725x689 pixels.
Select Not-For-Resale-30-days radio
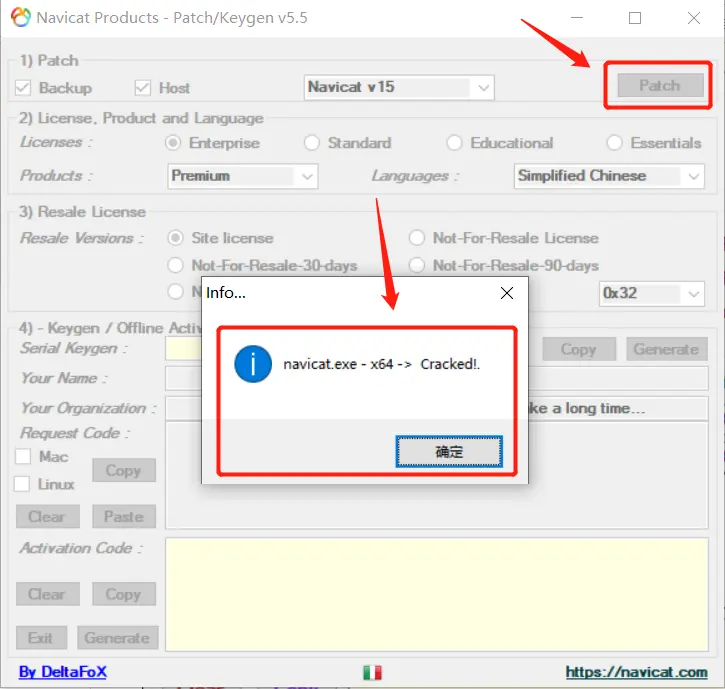point(175,265)
